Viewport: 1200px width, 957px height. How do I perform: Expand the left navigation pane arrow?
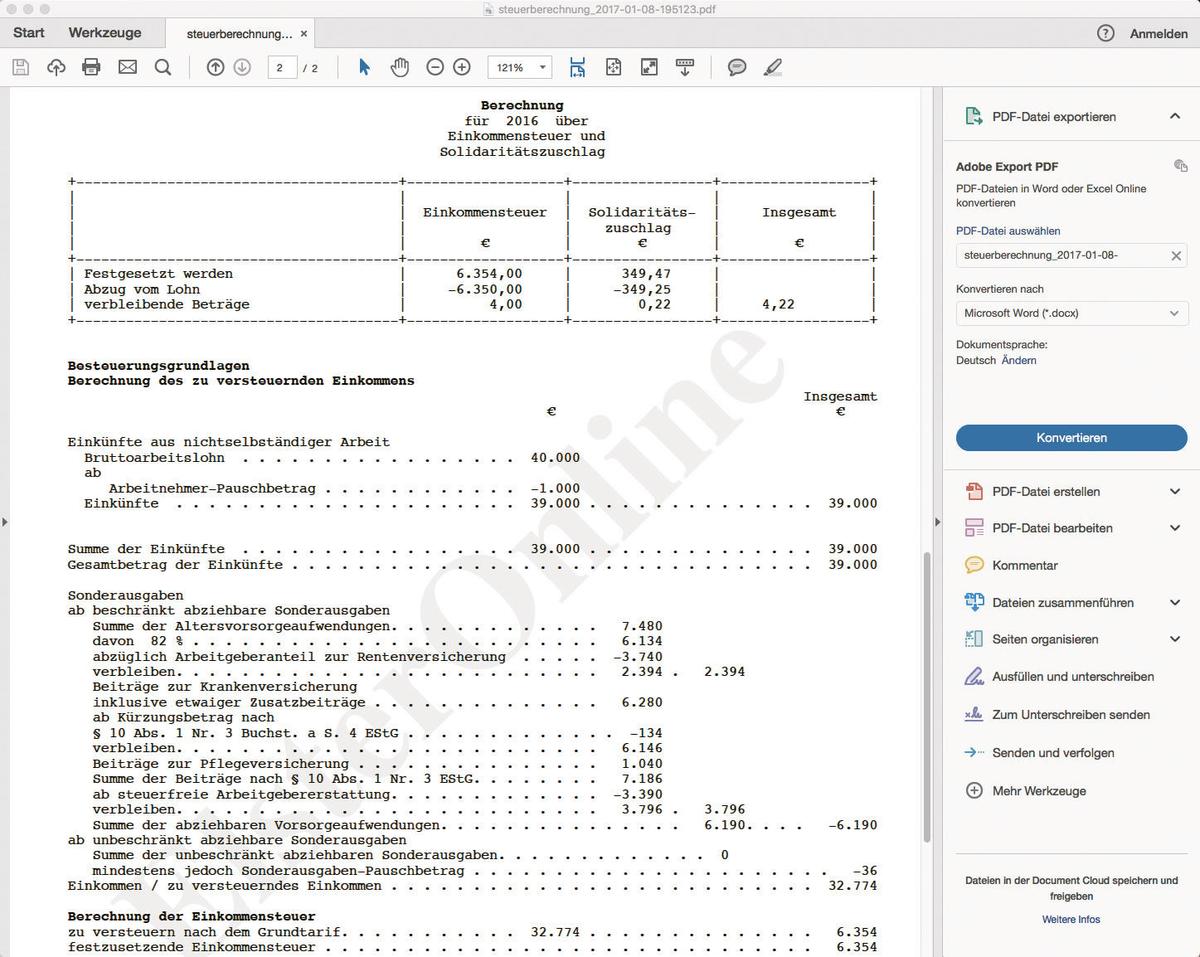tap(4, 521)
